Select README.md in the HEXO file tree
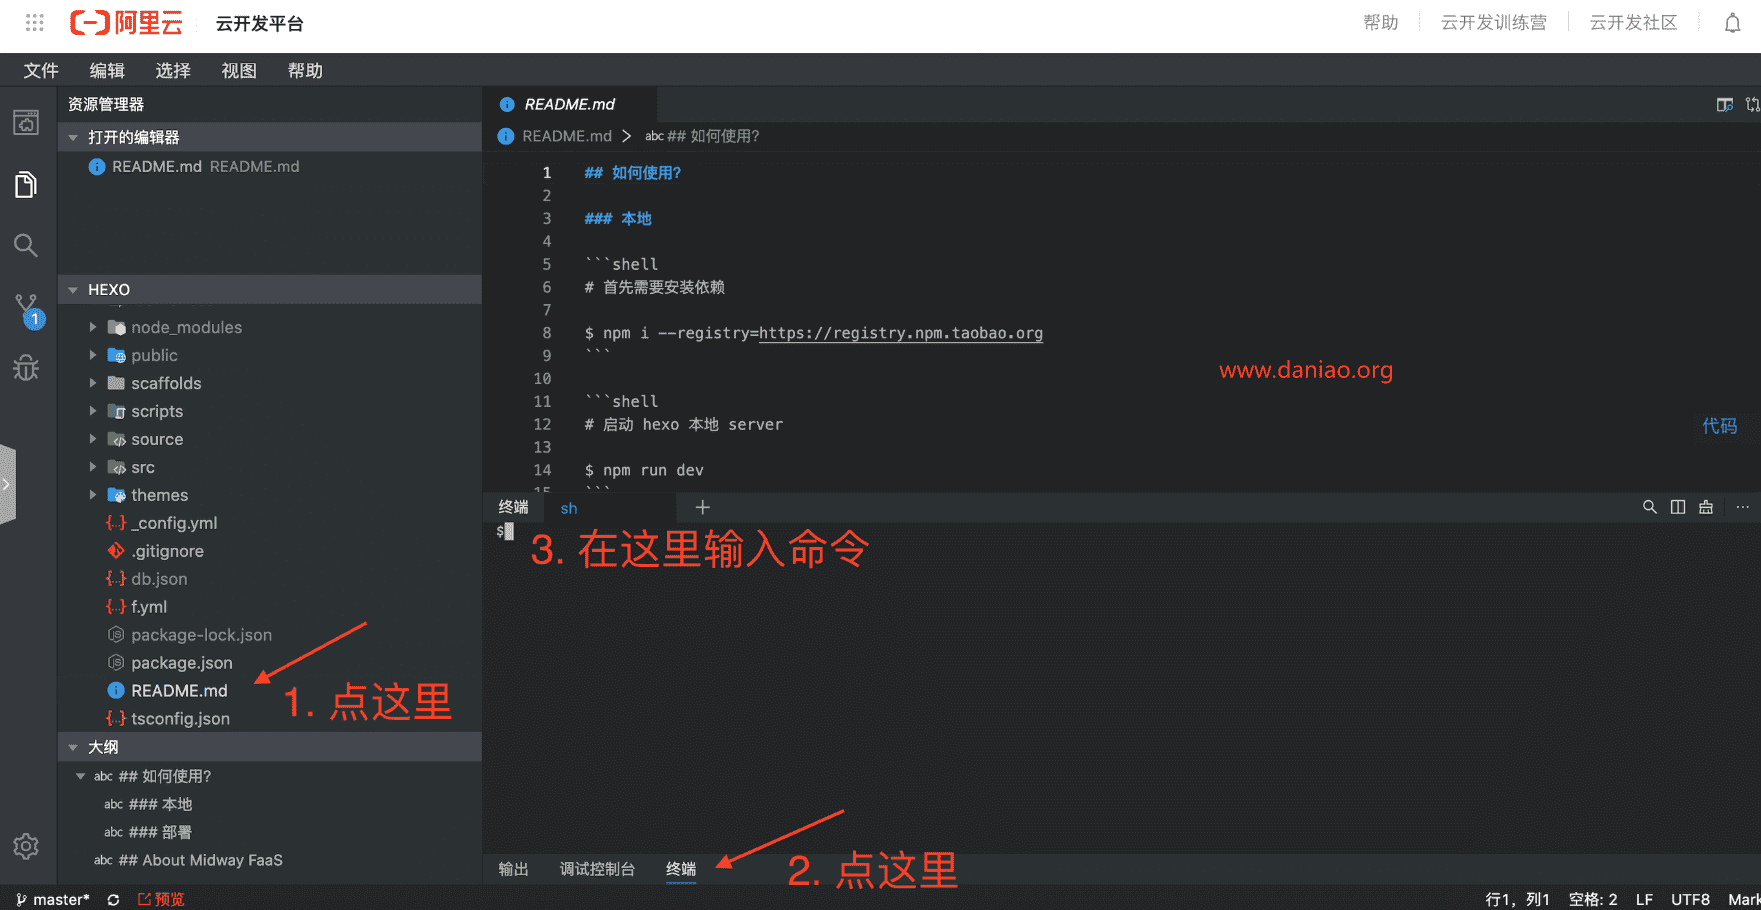Image resolution: width=1761 pixels, height=910 pixels. (x=179, y=691)
